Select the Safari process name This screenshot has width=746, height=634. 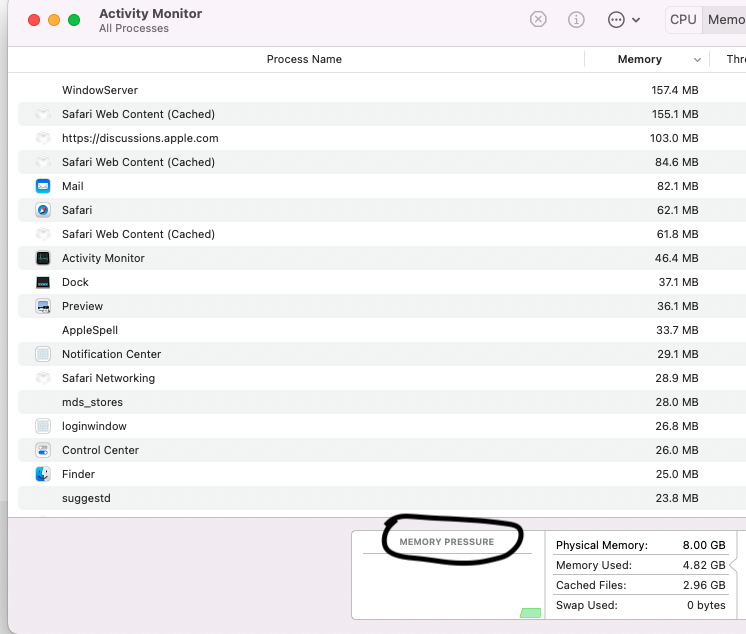77,210
